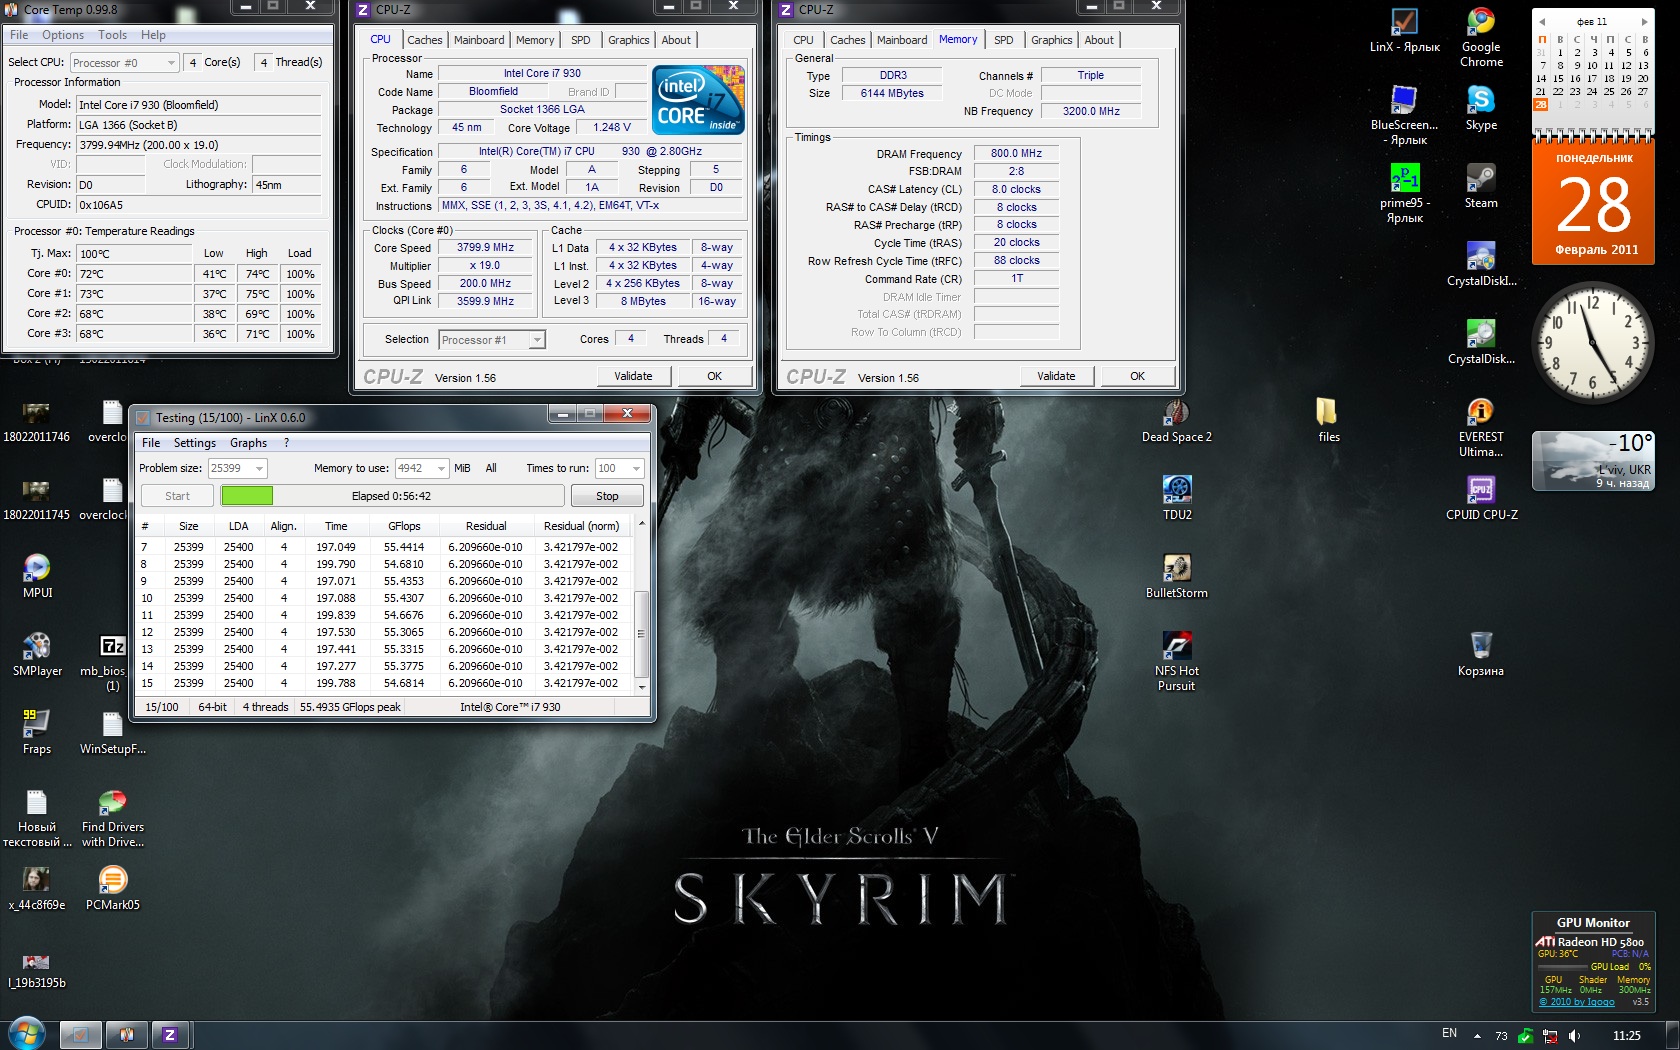Click Core #1 temperature 73°C
The height and width of the screenshot is (1050, 1680).
134,294
